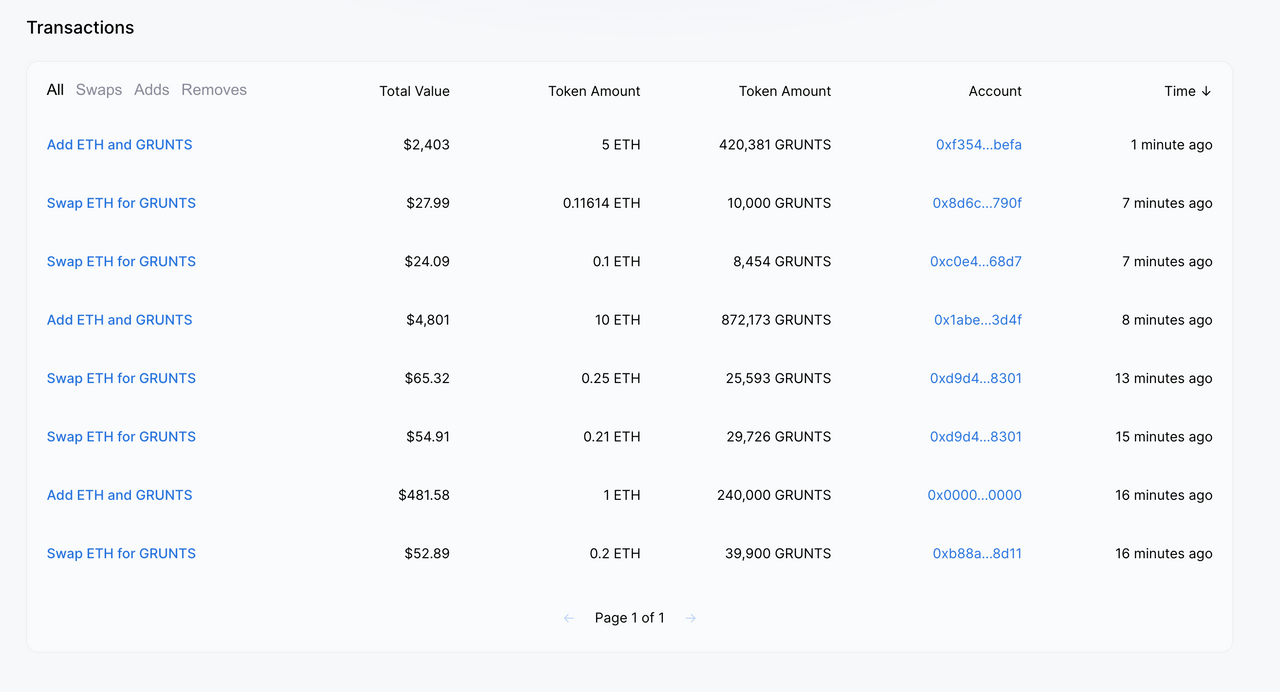The height and width of the screenshot is (692, 1280).
Task: Open account 0x8d6c...790f
Action: click(977, 203)
